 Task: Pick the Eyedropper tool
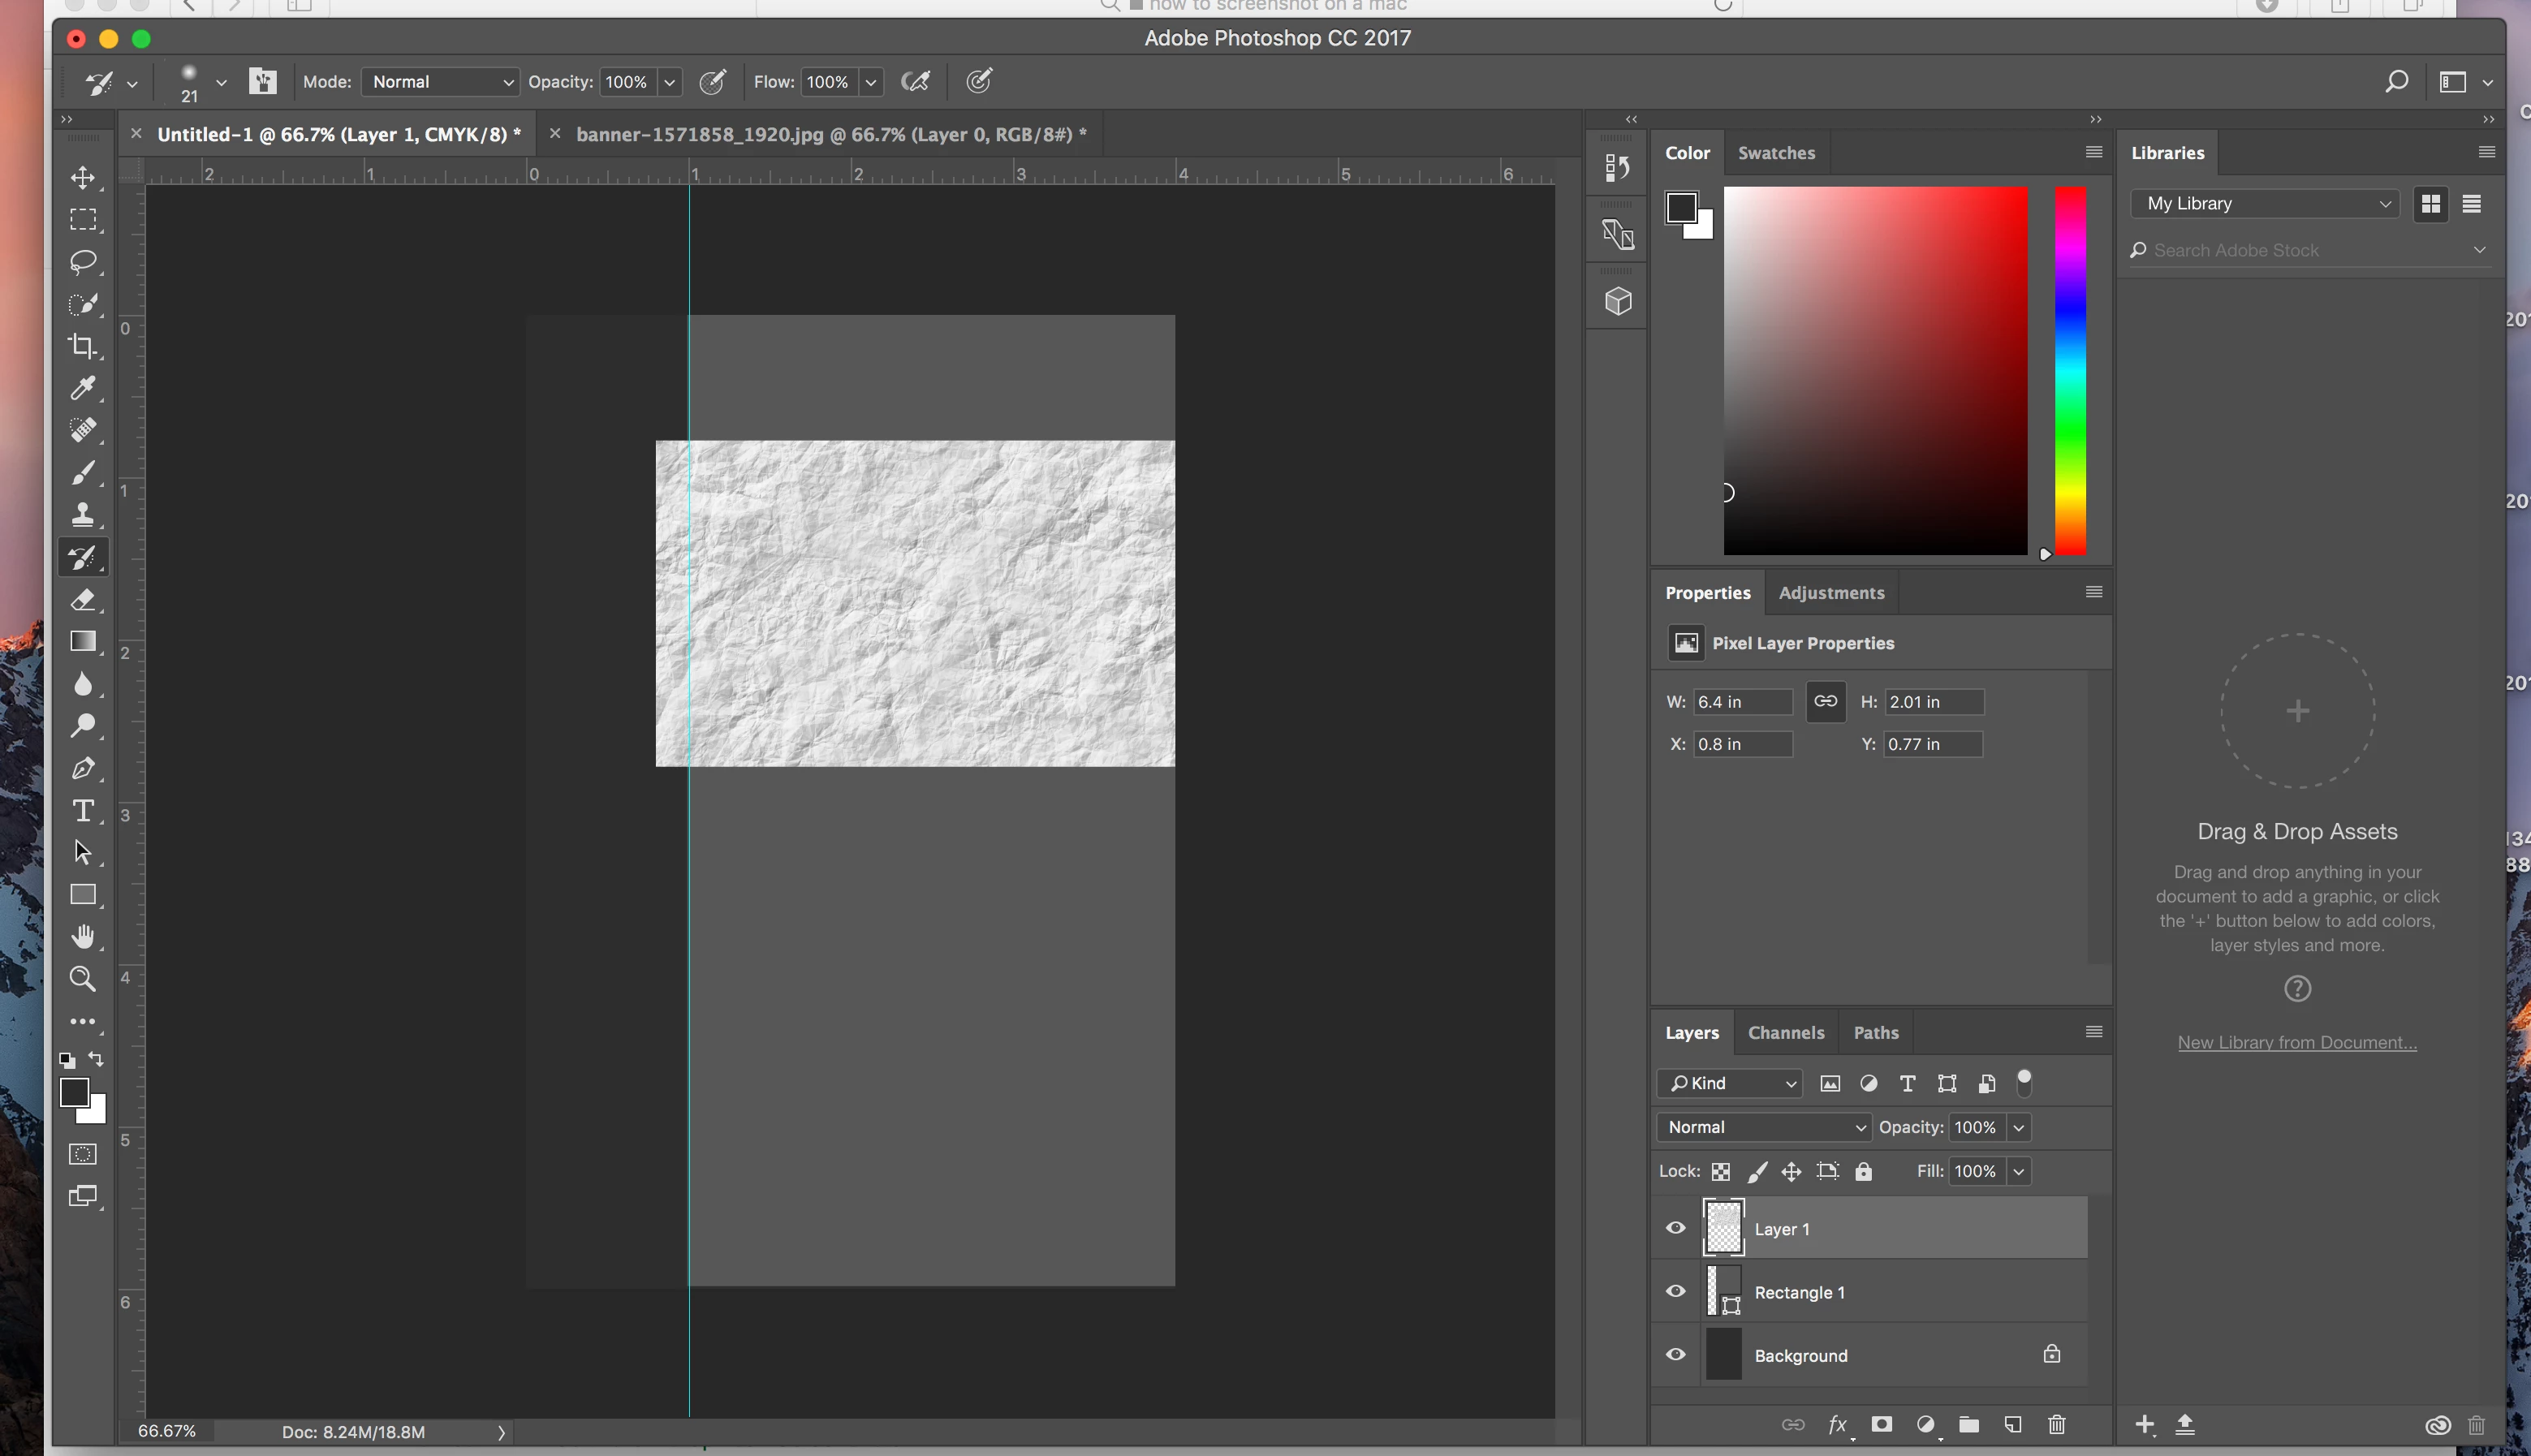click(x=83, y=388)
